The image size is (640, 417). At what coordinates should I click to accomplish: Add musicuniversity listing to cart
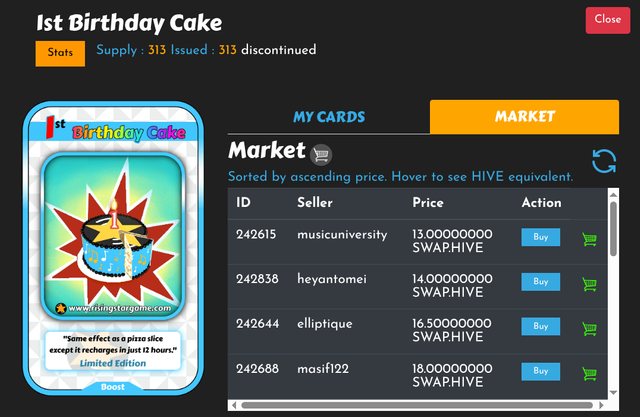point(589,239)
